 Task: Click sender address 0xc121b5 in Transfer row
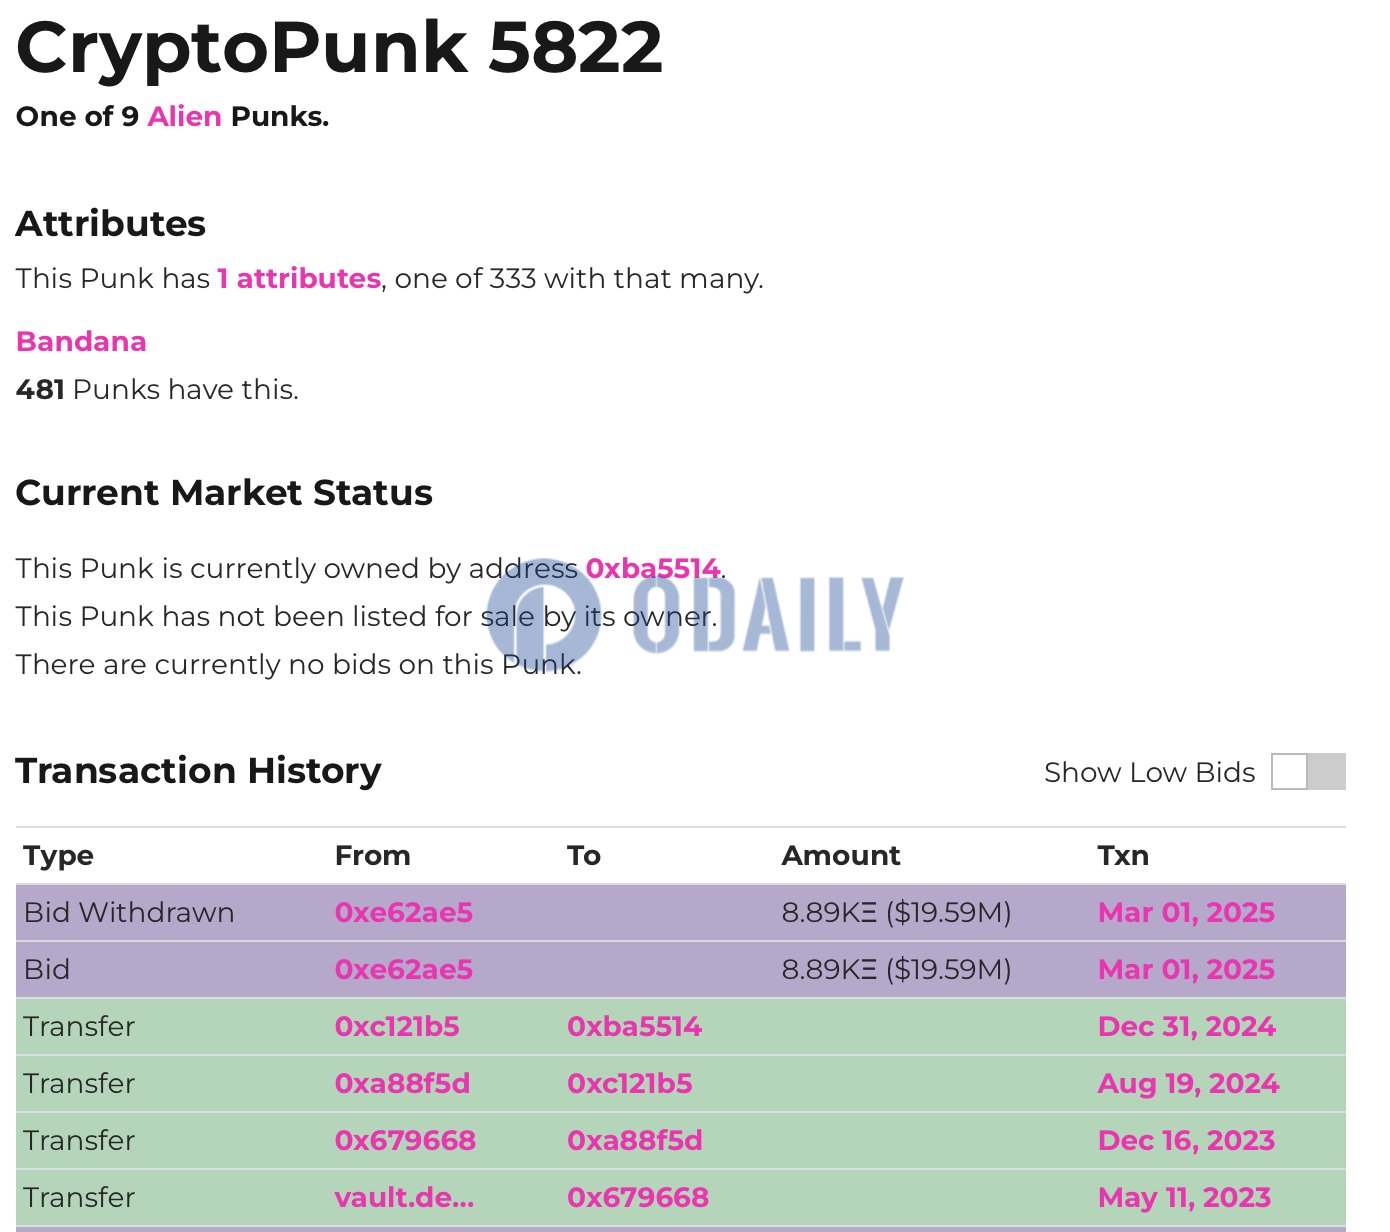(396, 1027)
